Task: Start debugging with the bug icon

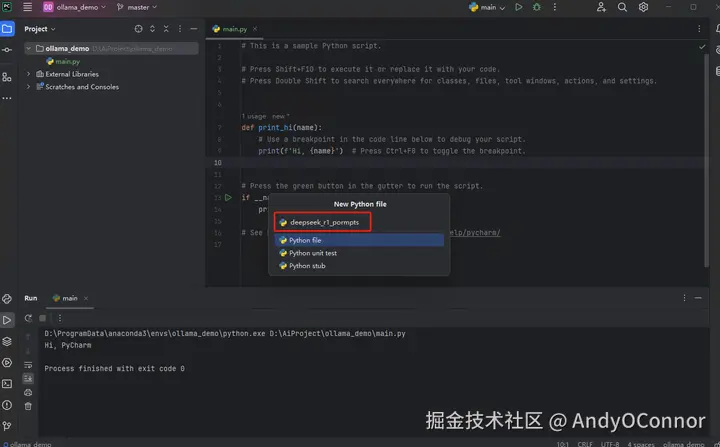Action: tap(536, 7)
